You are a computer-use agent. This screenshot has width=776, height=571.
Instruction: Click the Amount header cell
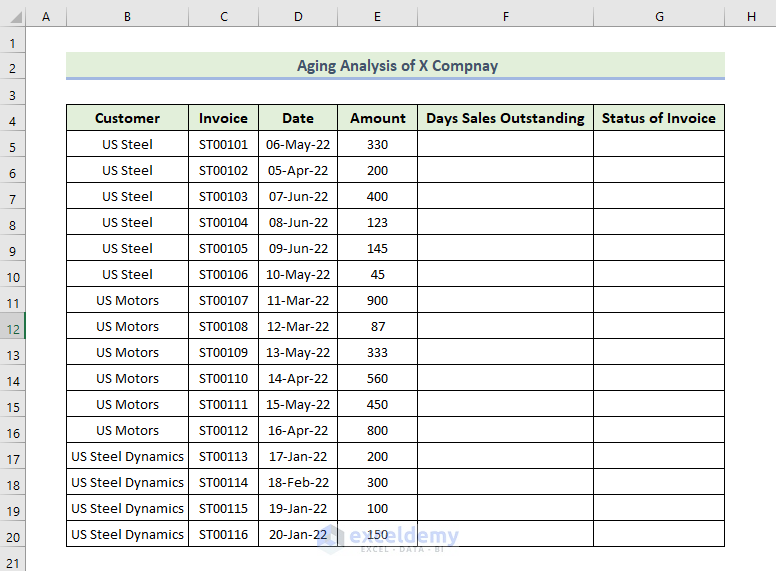(x=377, y=118)
